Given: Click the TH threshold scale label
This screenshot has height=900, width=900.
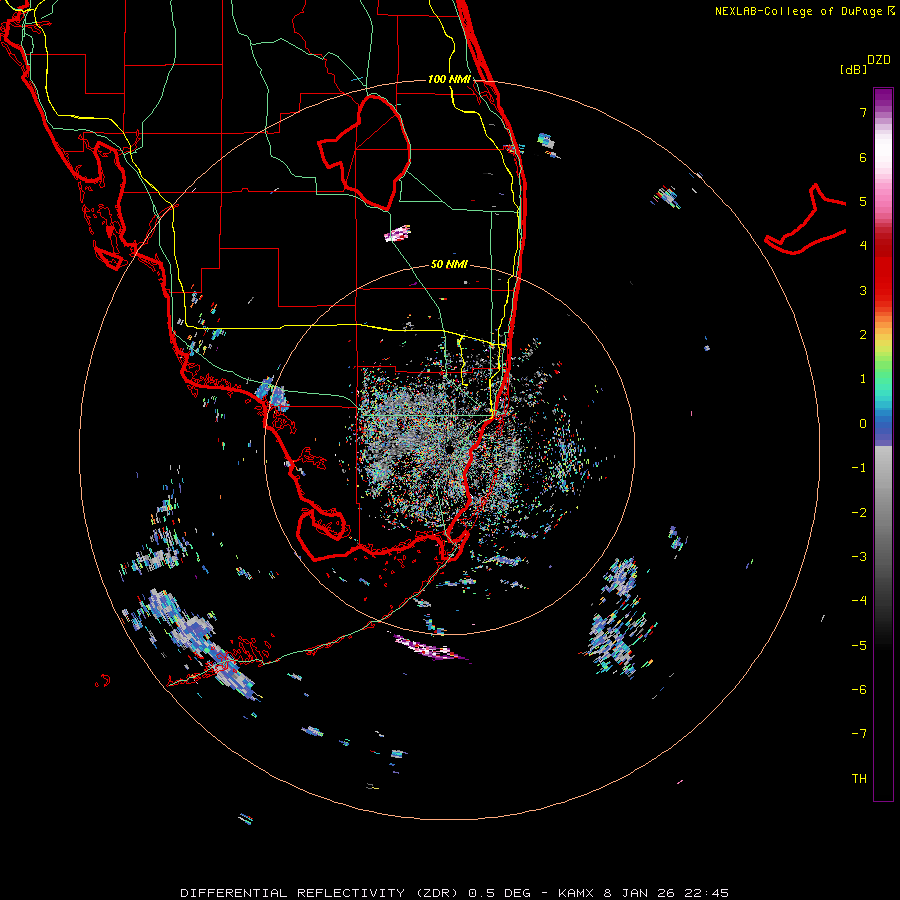Looking at the screenshot, I should coord(859,778).
